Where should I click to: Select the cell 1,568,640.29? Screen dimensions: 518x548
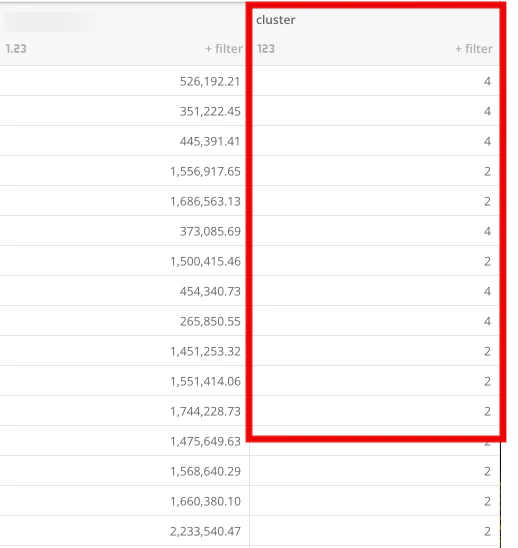(206, 471)
